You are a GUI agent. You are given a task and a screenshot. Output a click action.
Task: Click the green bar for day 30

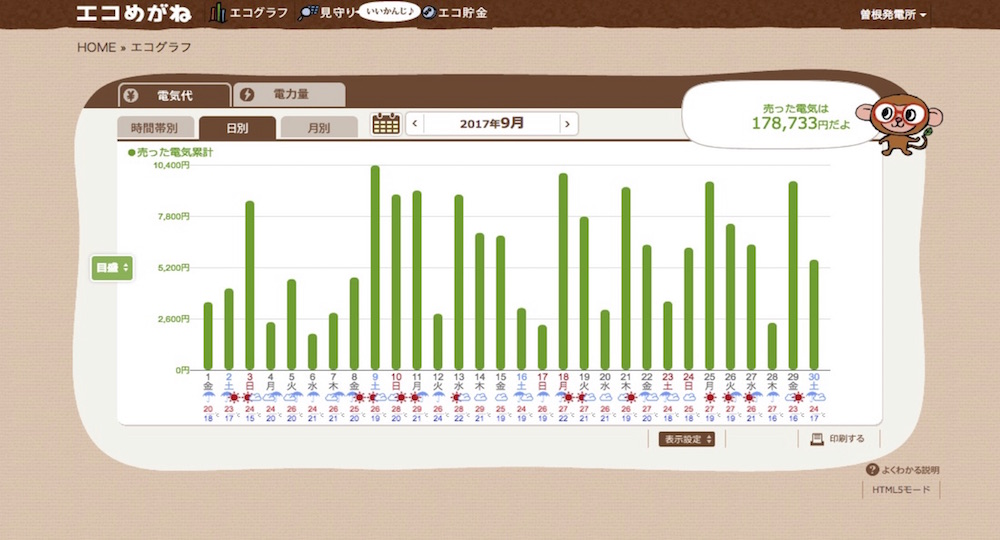click(x=814, y=315)
